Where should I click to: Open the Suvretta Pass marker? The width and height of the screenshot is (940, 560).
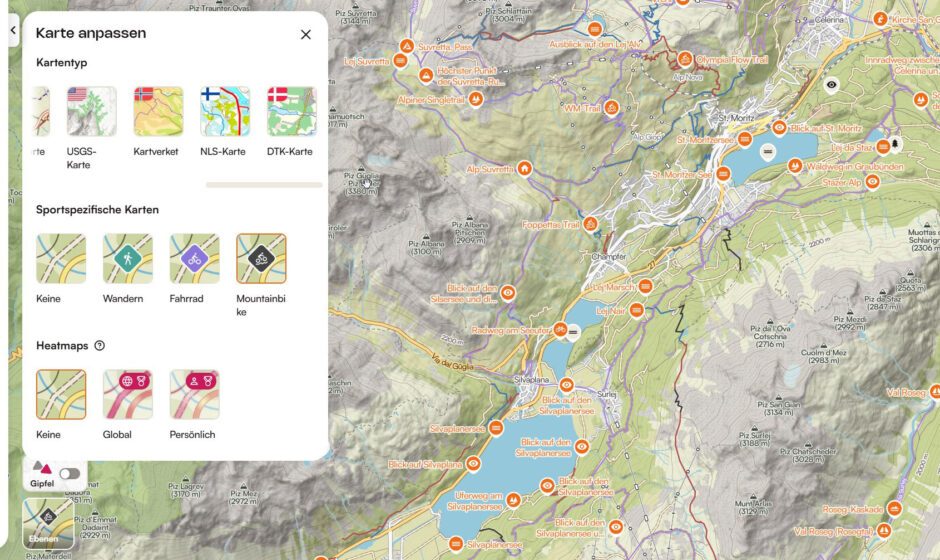coord(407,46)
